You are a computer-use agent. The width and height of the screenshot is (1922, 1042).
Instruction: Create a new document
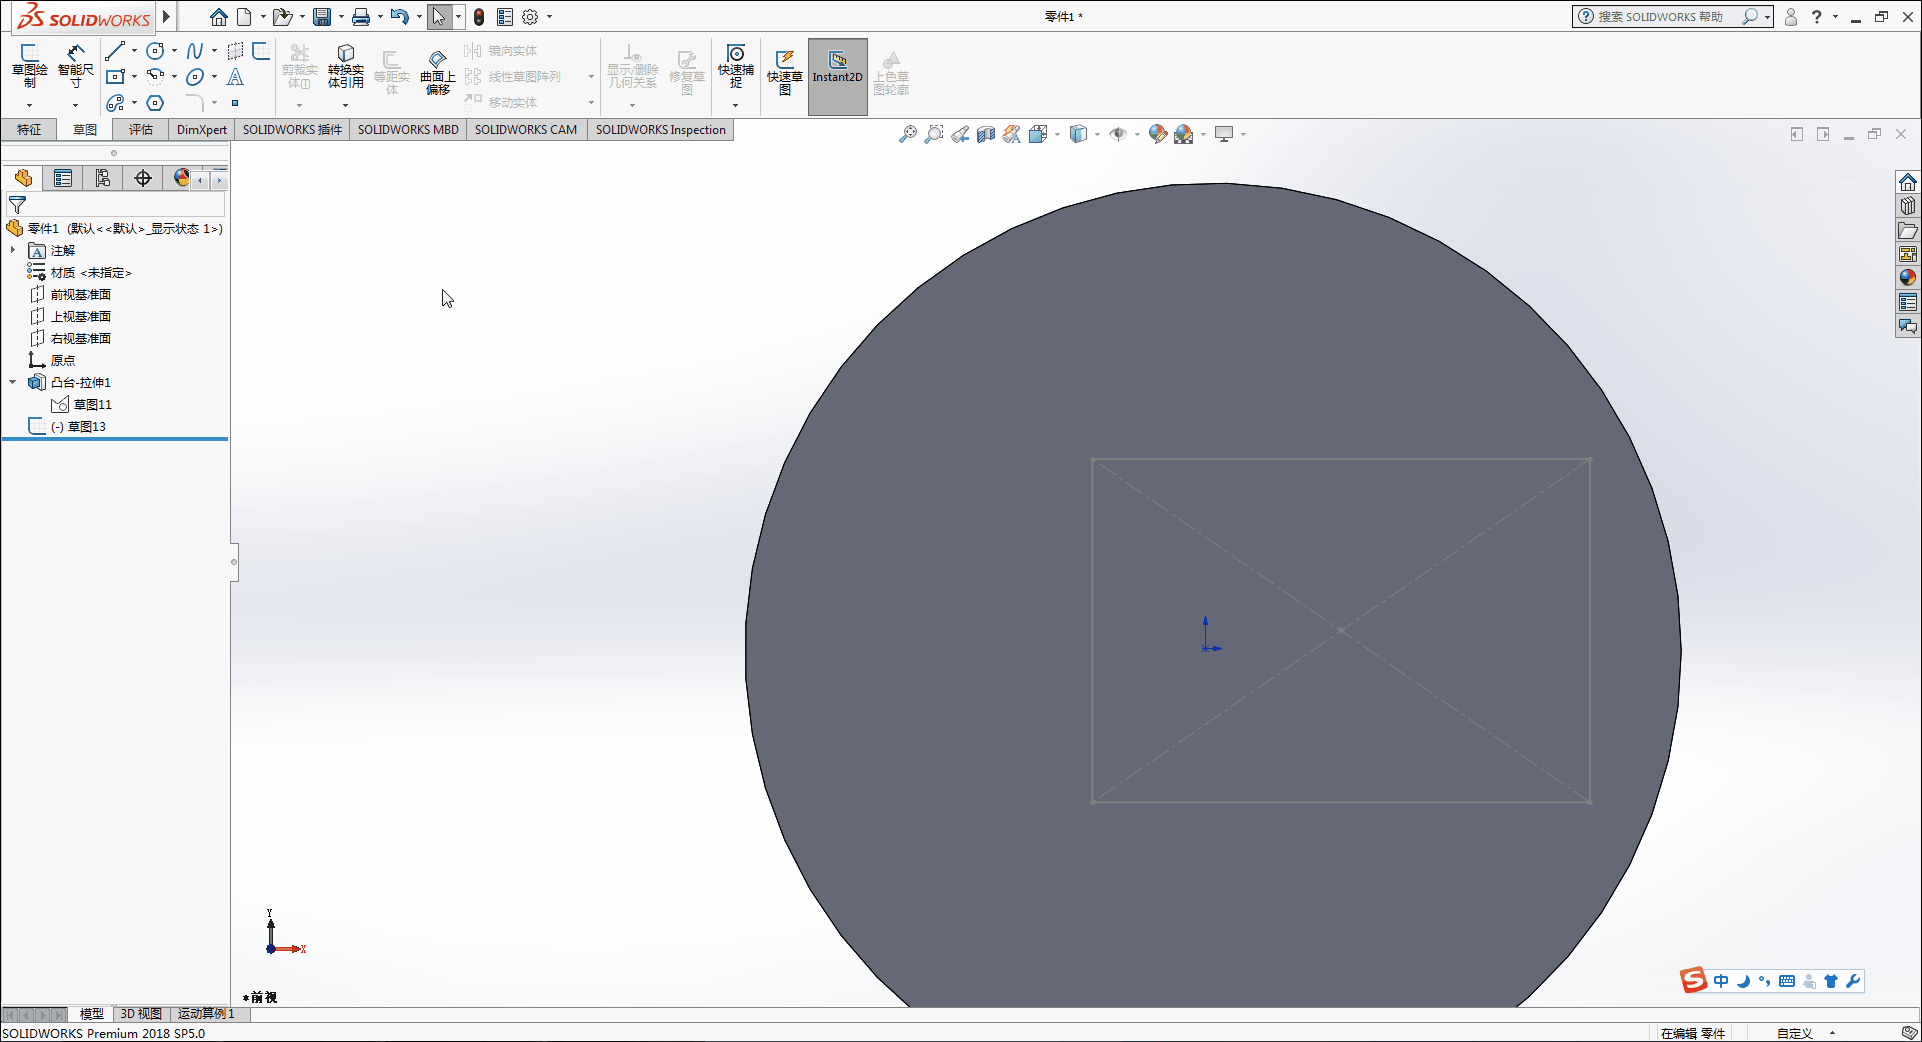[244, 17]
